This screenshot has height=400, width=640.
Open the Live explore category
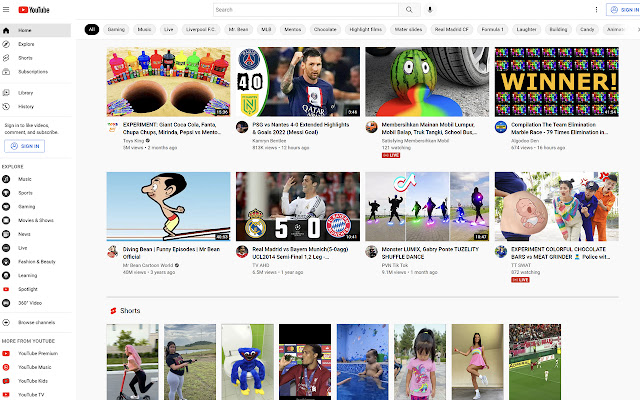36,248
